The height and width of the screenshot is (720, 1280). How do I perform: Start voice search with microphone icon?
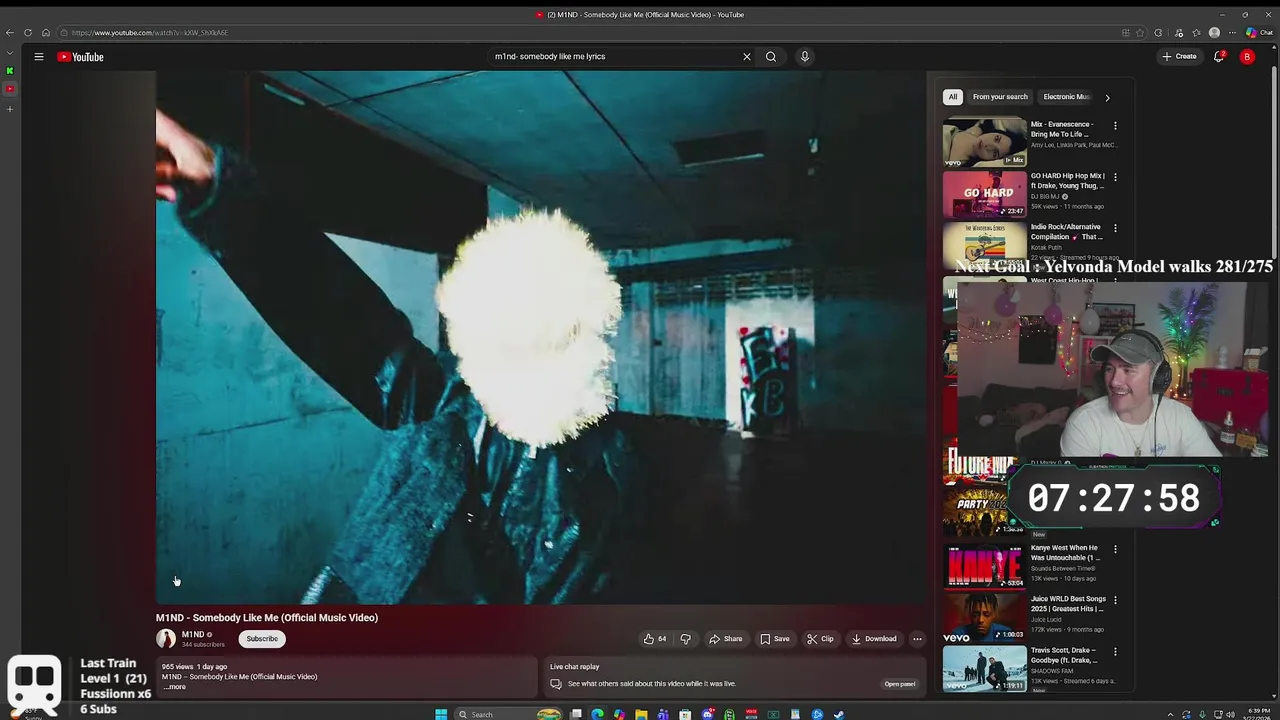pyautogui.click(x=804, y=57)
